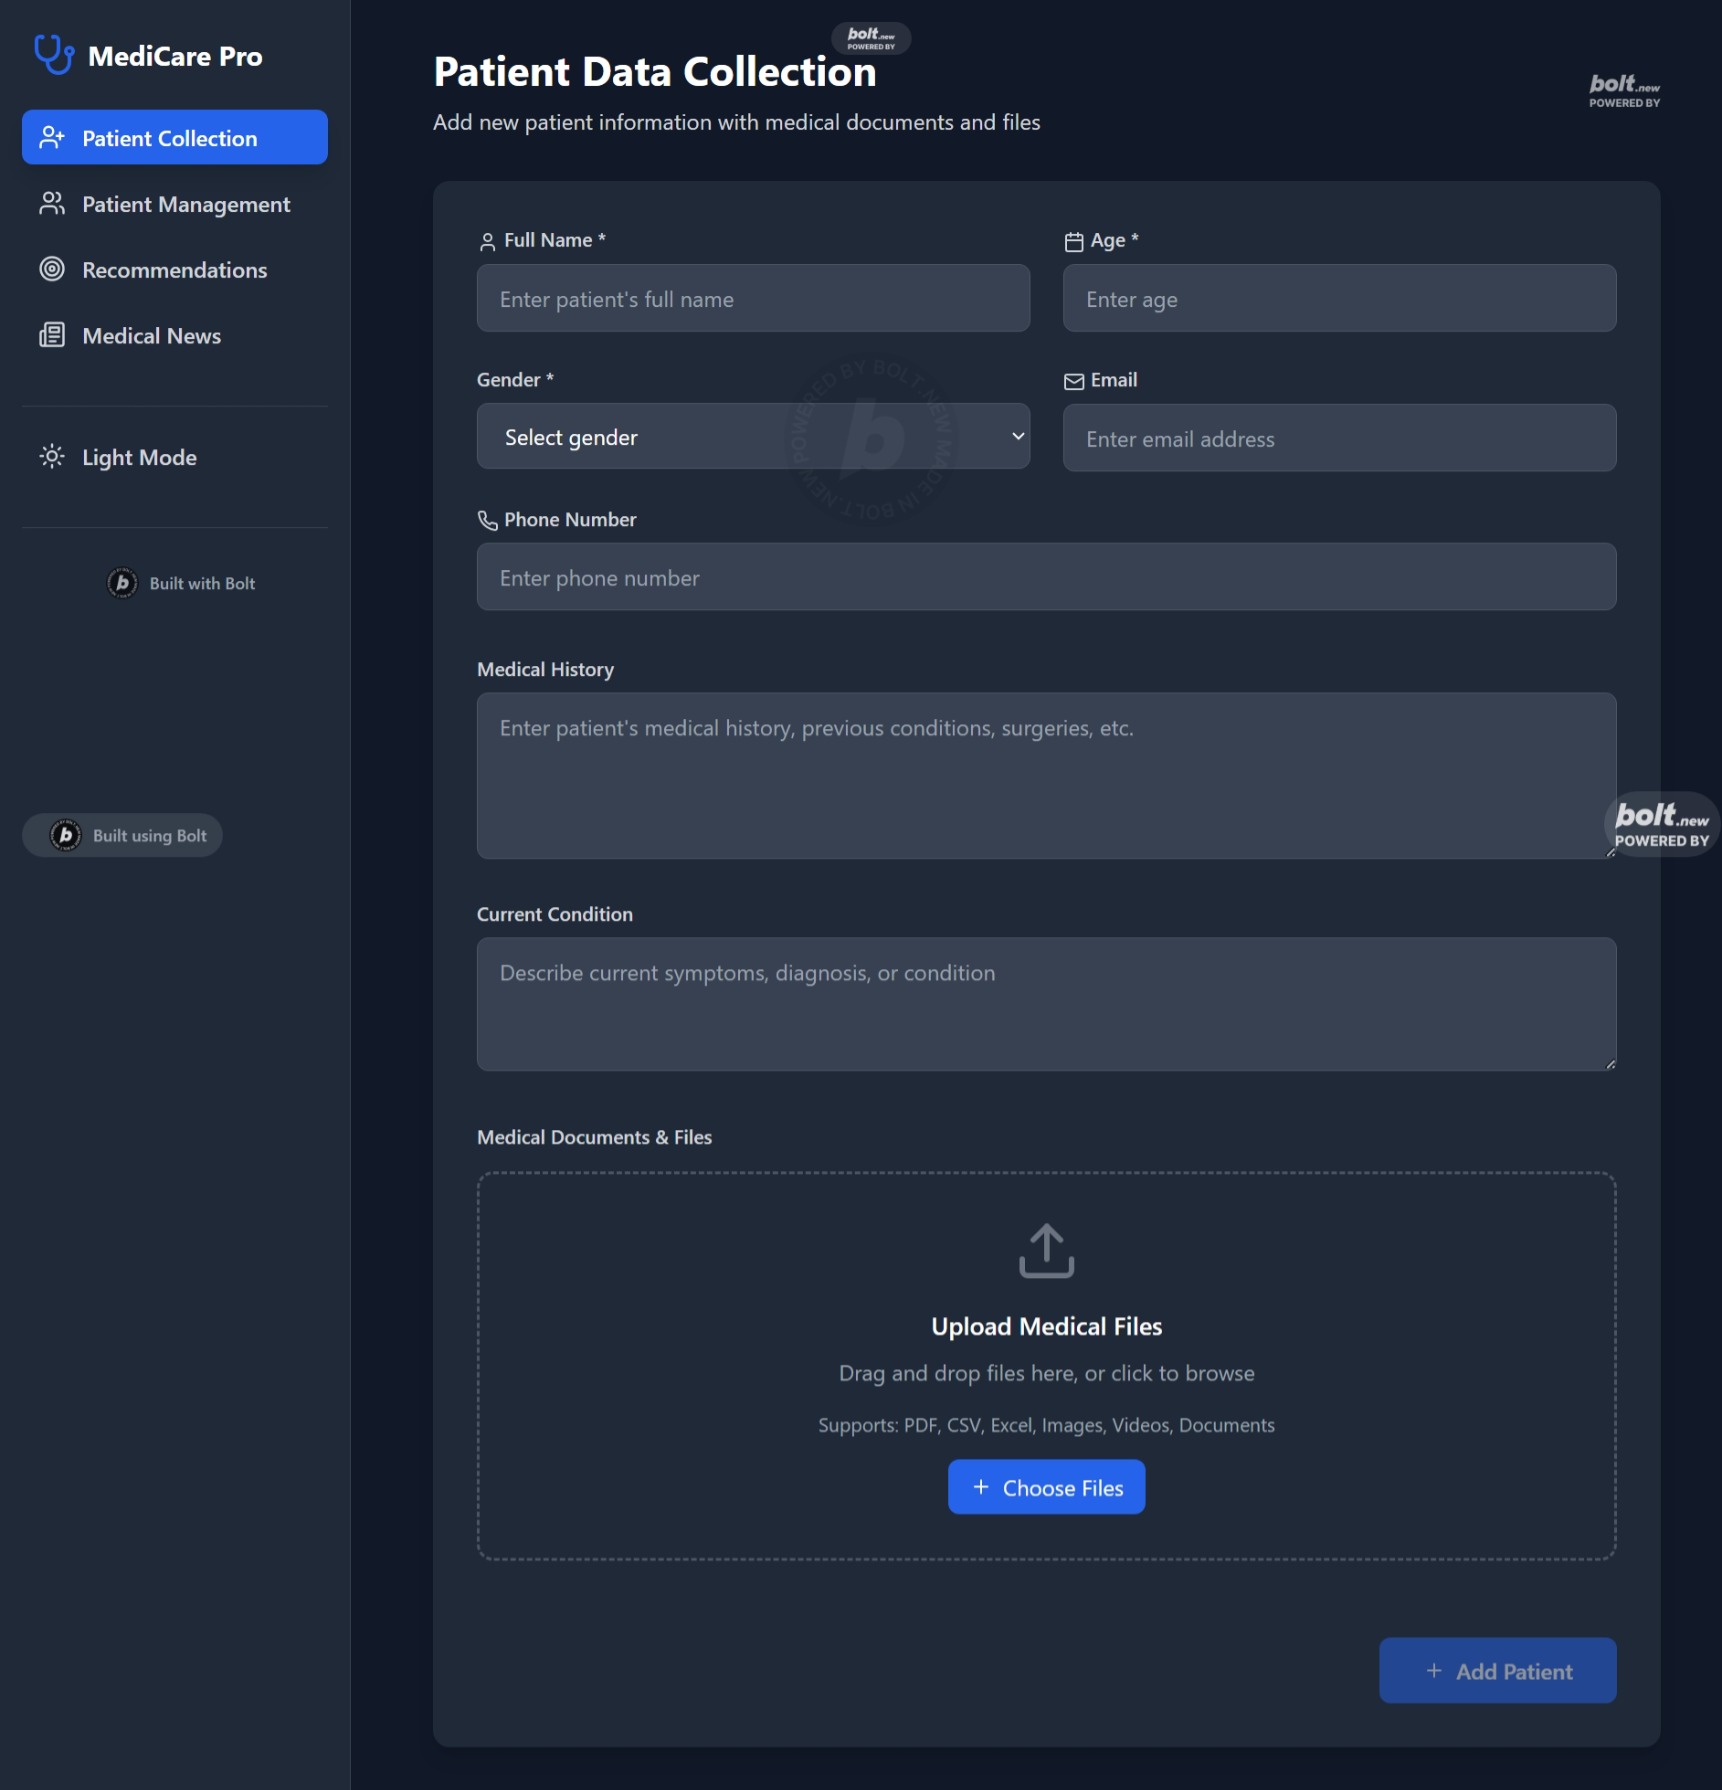Focus the Current Condition text area

pyautogui.click(x=1046, y=1004)
